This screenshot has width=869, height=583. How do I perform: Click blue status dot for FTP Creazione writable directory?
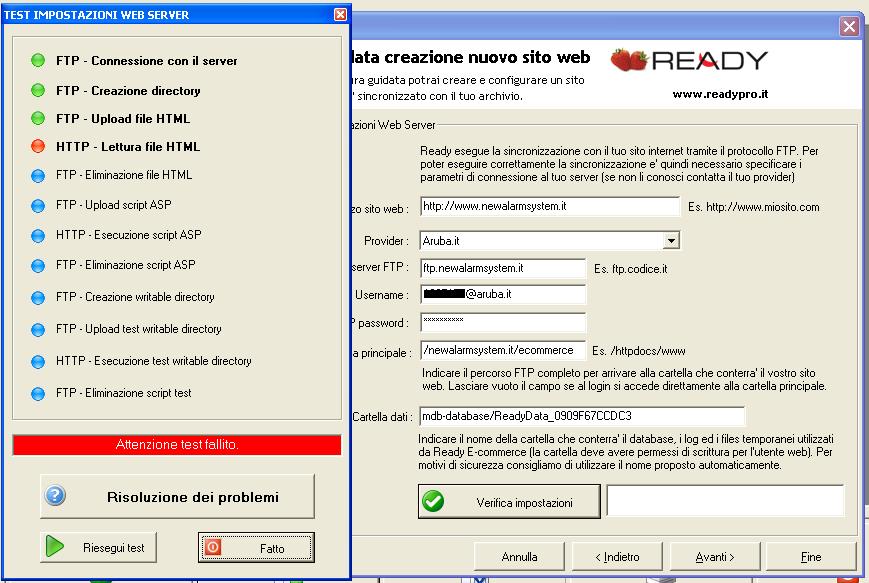(38, 298)
